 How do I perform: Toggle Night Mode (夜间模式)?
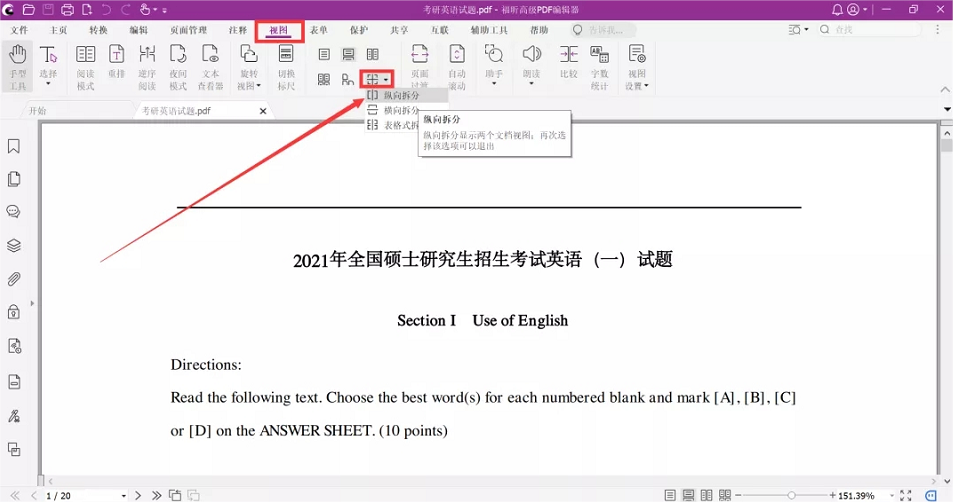coord(177,66)
